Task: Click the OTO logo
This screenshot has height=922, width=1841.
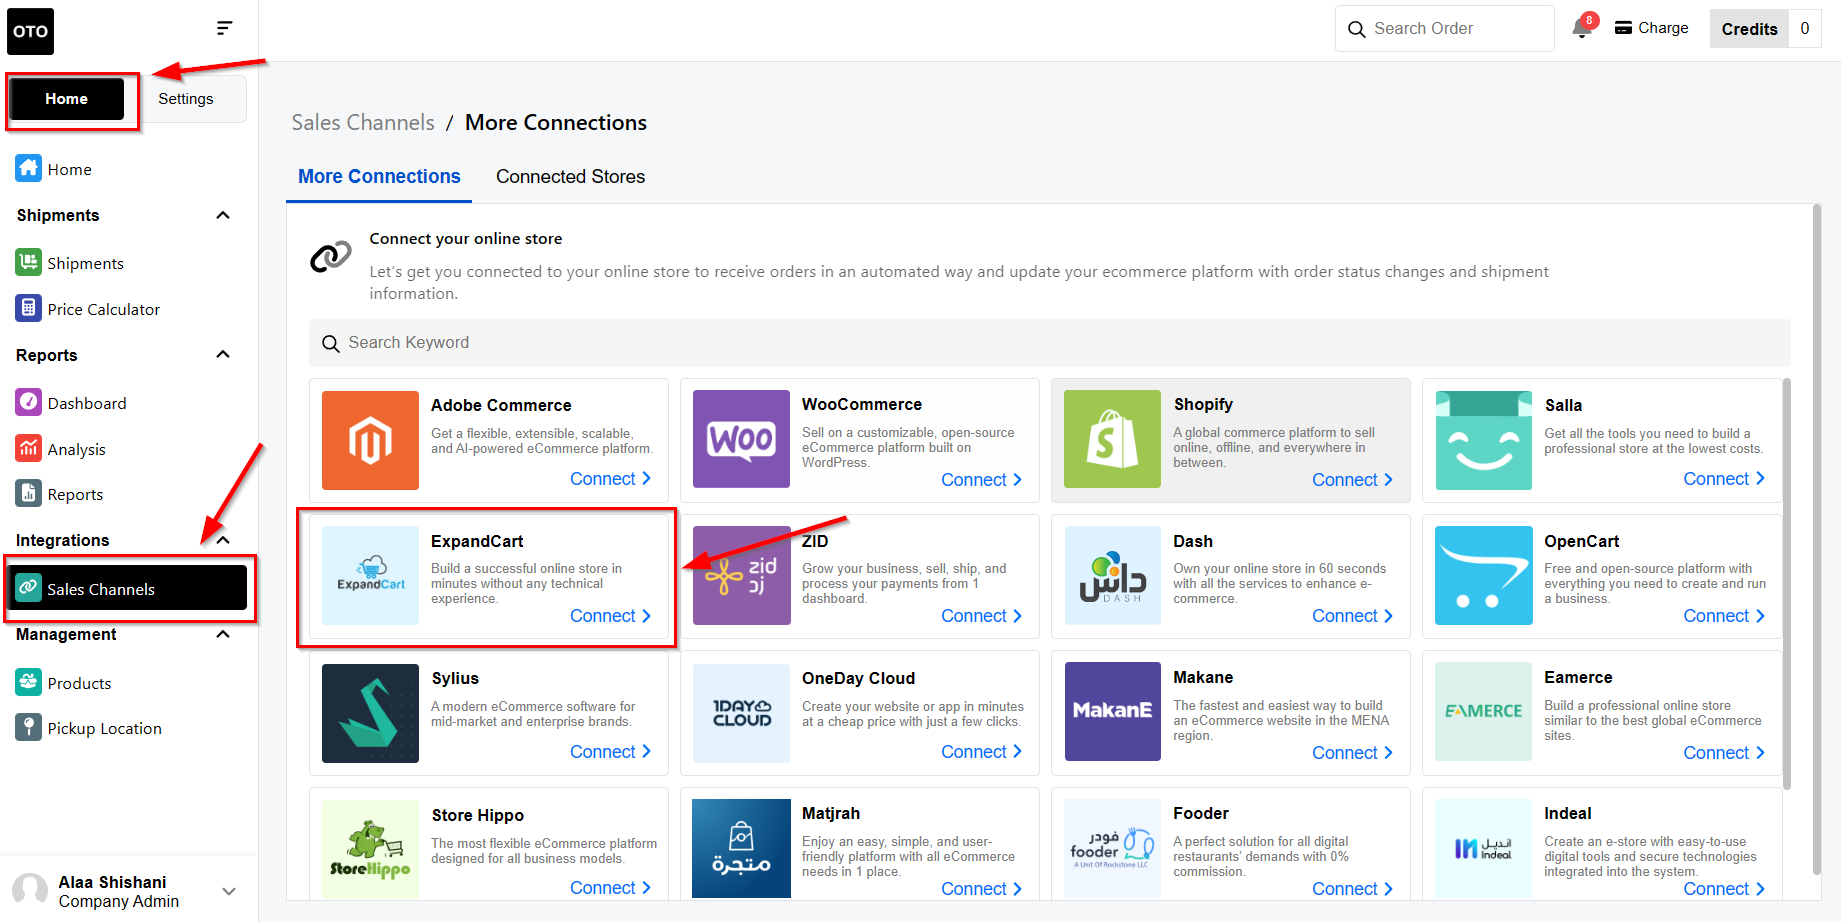Action: 30,31
